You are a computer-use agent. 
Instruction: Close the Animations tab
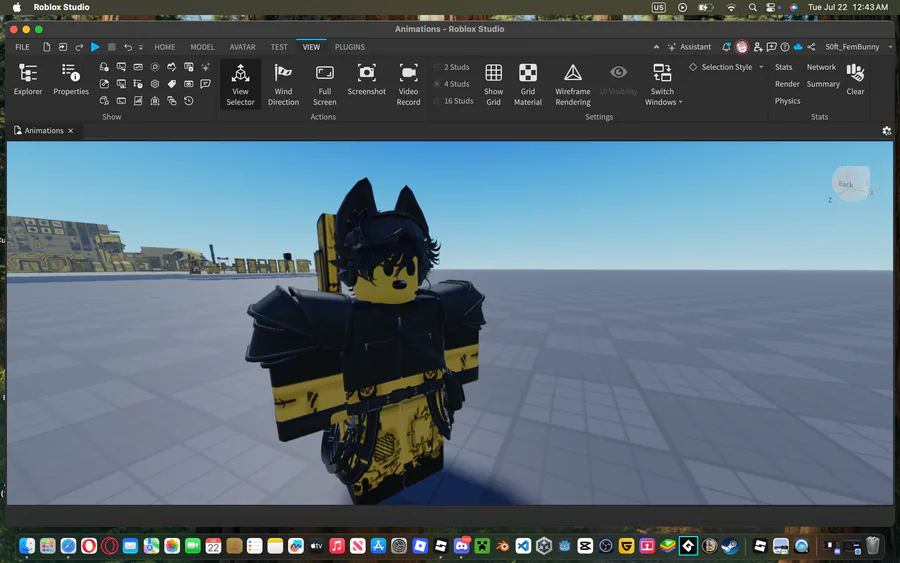[71, 131]
